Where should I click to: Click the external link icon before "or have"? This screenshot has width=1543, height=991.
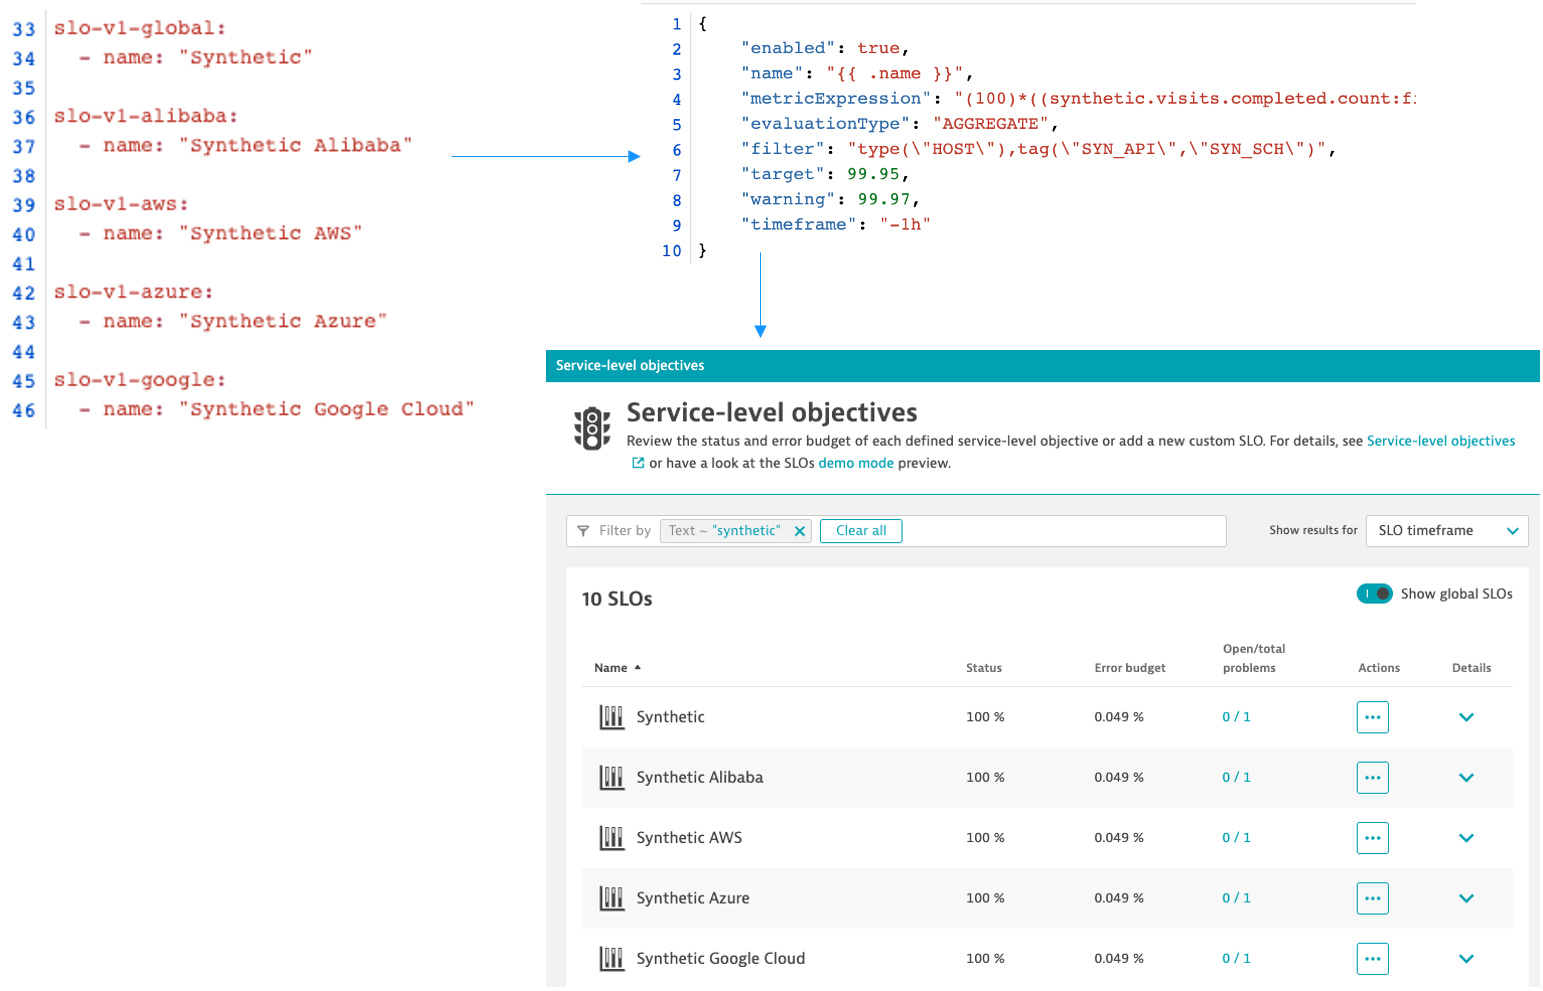point(638,463)
